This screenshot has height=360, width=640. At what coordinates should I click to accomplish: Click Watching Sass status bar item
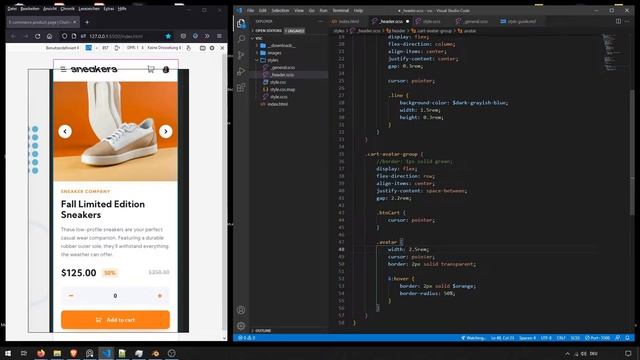pos(473,338)
